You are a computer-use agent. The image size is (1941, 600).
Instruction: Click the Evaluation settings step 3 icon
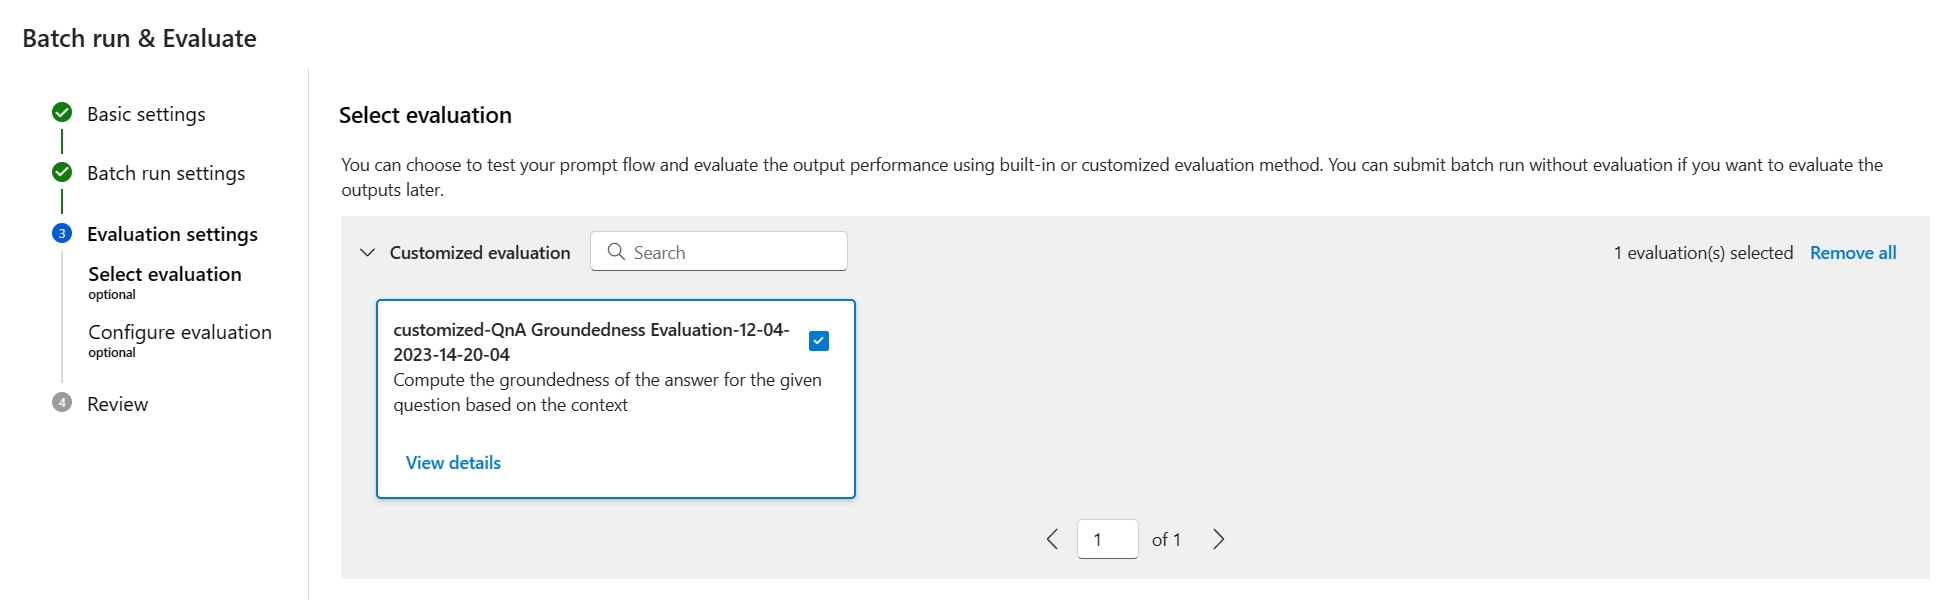click(x=62, y=233)
